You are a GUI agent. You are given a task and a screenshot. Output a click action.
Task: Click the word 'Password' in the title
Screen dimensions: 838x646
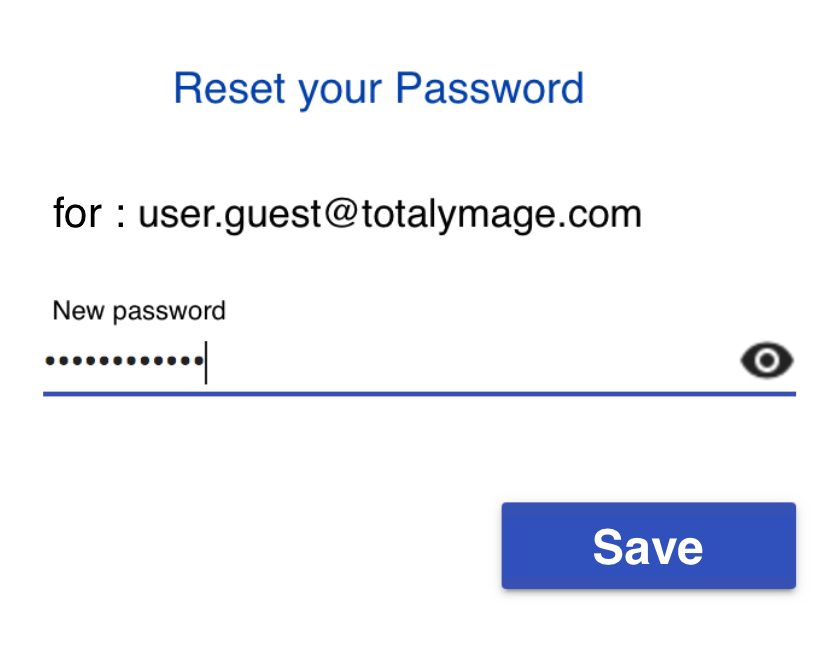tap(490, 88)
